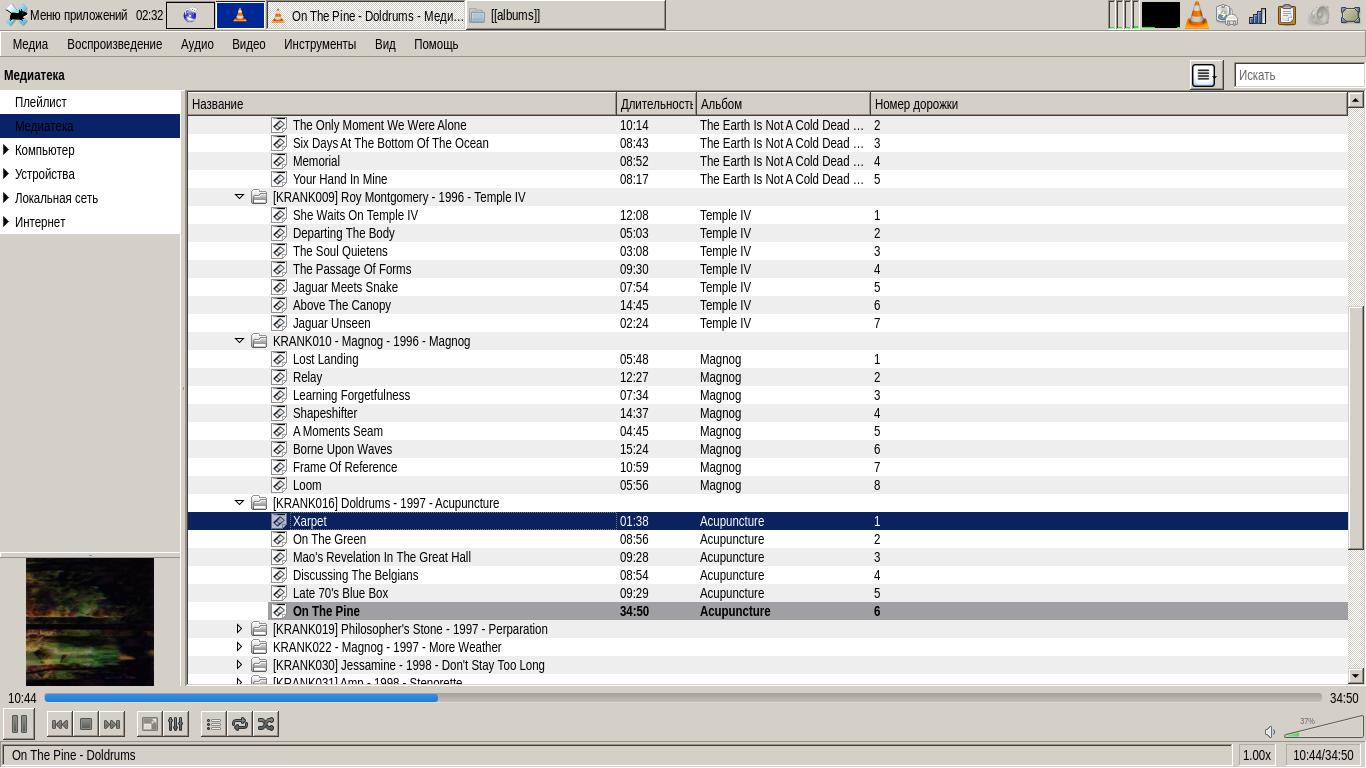
Task: Open the Медиа menu
Action: pos(30,44)
